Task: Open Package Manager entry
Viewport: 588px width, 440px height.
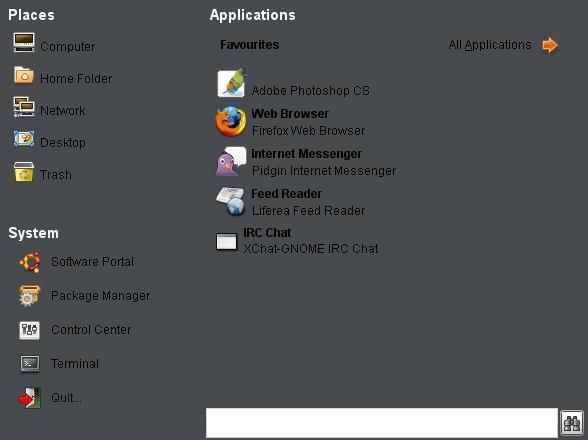Action: (100, 296)
